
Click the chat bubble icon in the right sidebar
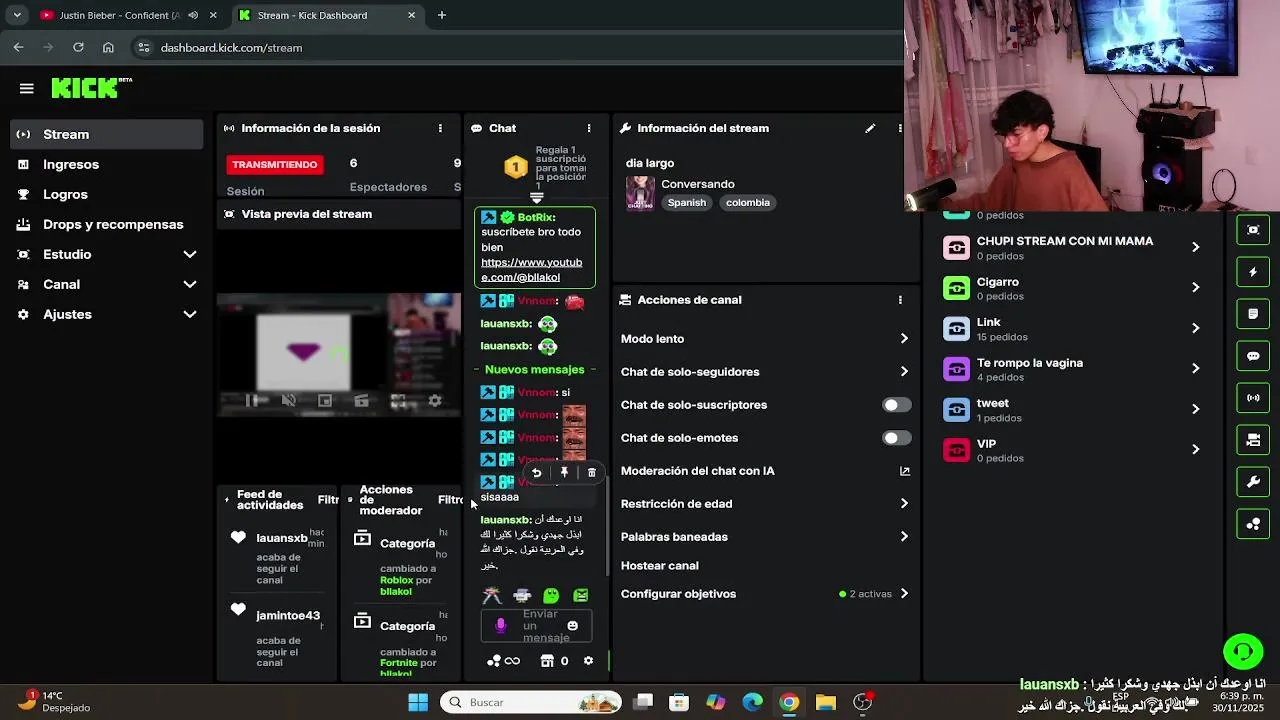pyautogui.click(x=1253, y=356)
